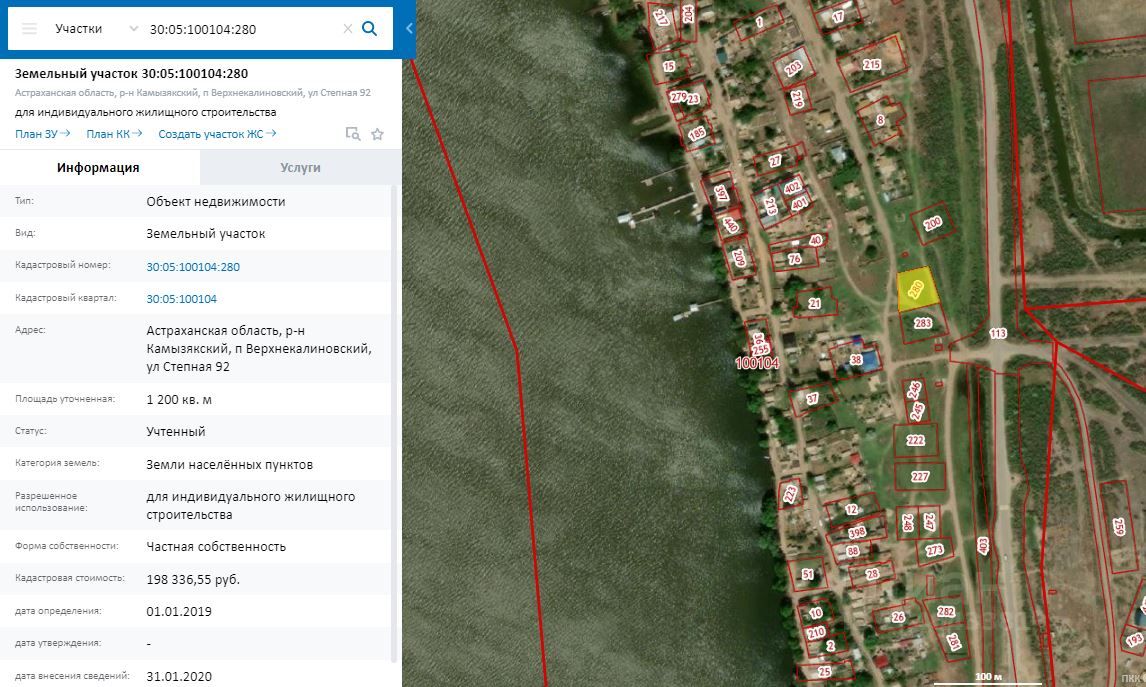Open the hamburger menu in search bar
The width and height of the screenshot is (1146, 687).
pos(29,29)
